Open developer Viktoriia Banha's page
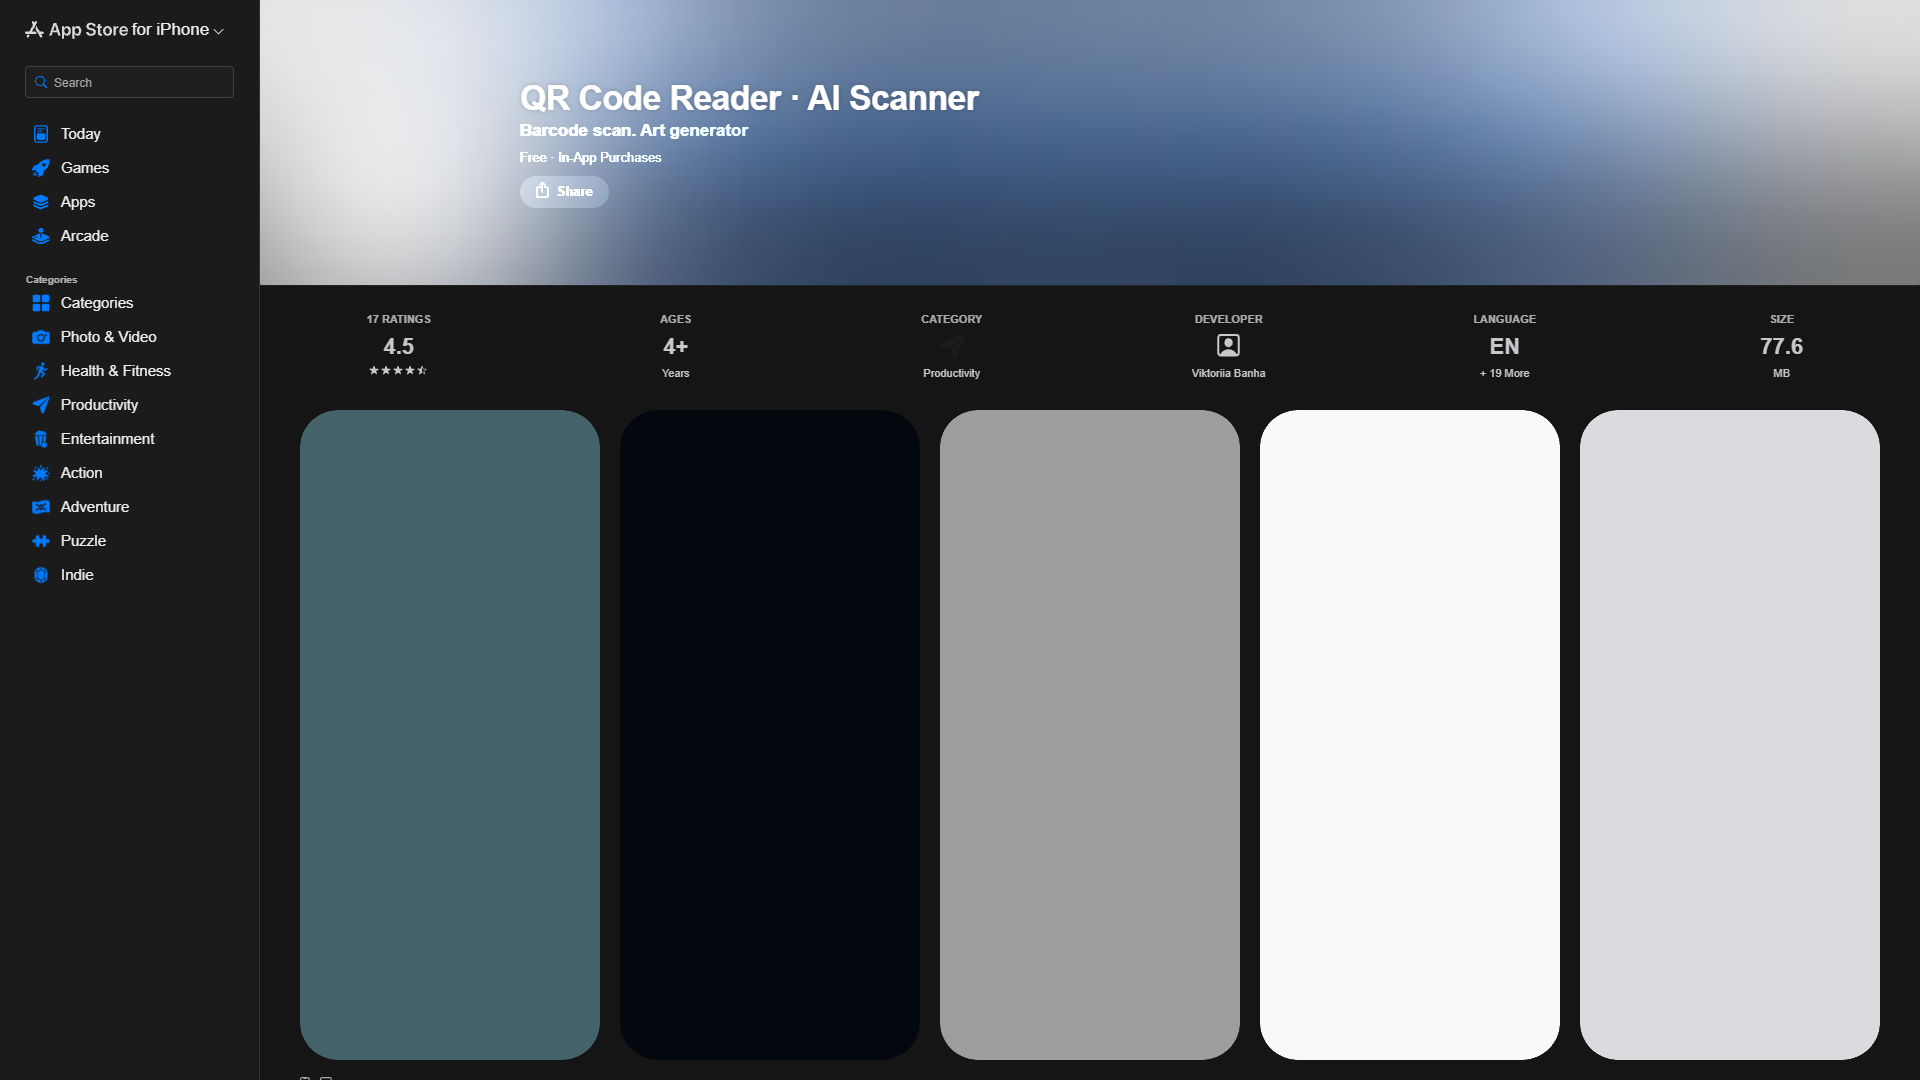Image resolution: width=1920 pixels, height=1080 pixels. coord(1228,373)
